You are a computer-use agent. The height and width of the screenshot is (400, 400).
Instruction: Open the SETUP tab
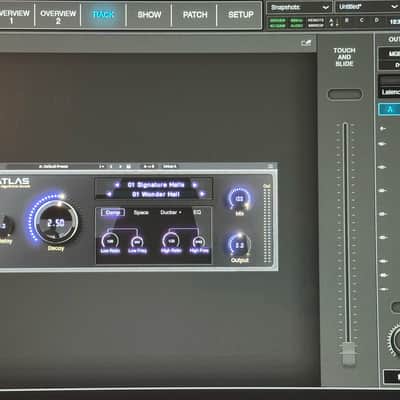[x=240, y=14]
